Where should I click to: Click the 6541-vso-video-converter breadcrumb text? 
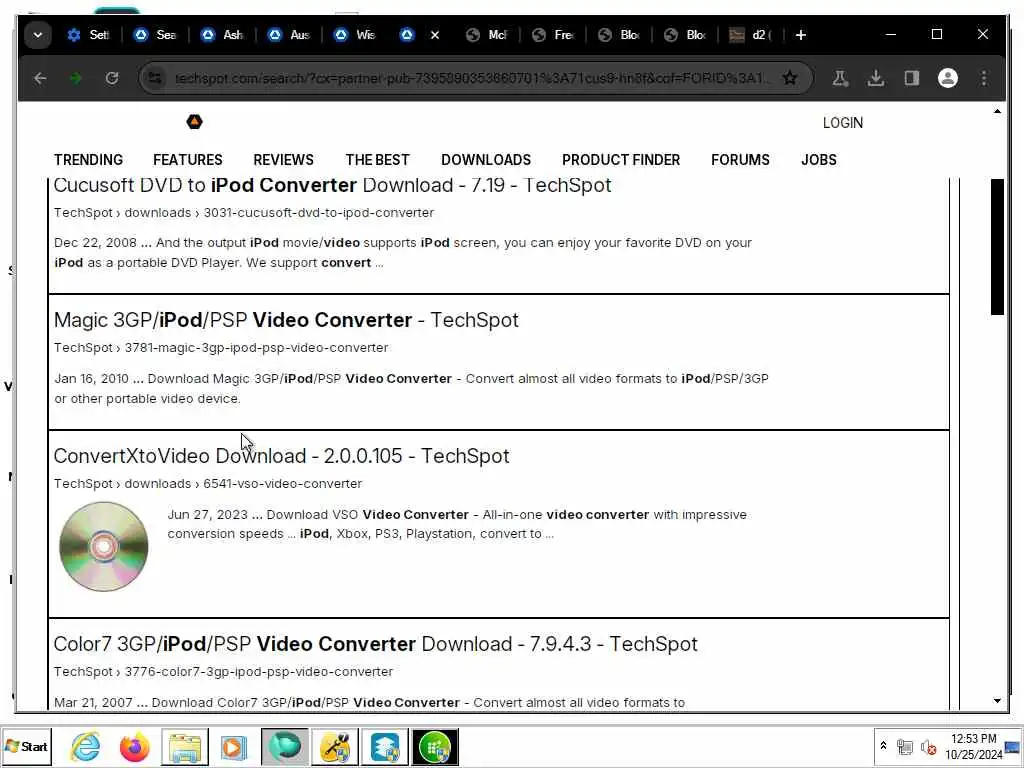tap(283, 484)
